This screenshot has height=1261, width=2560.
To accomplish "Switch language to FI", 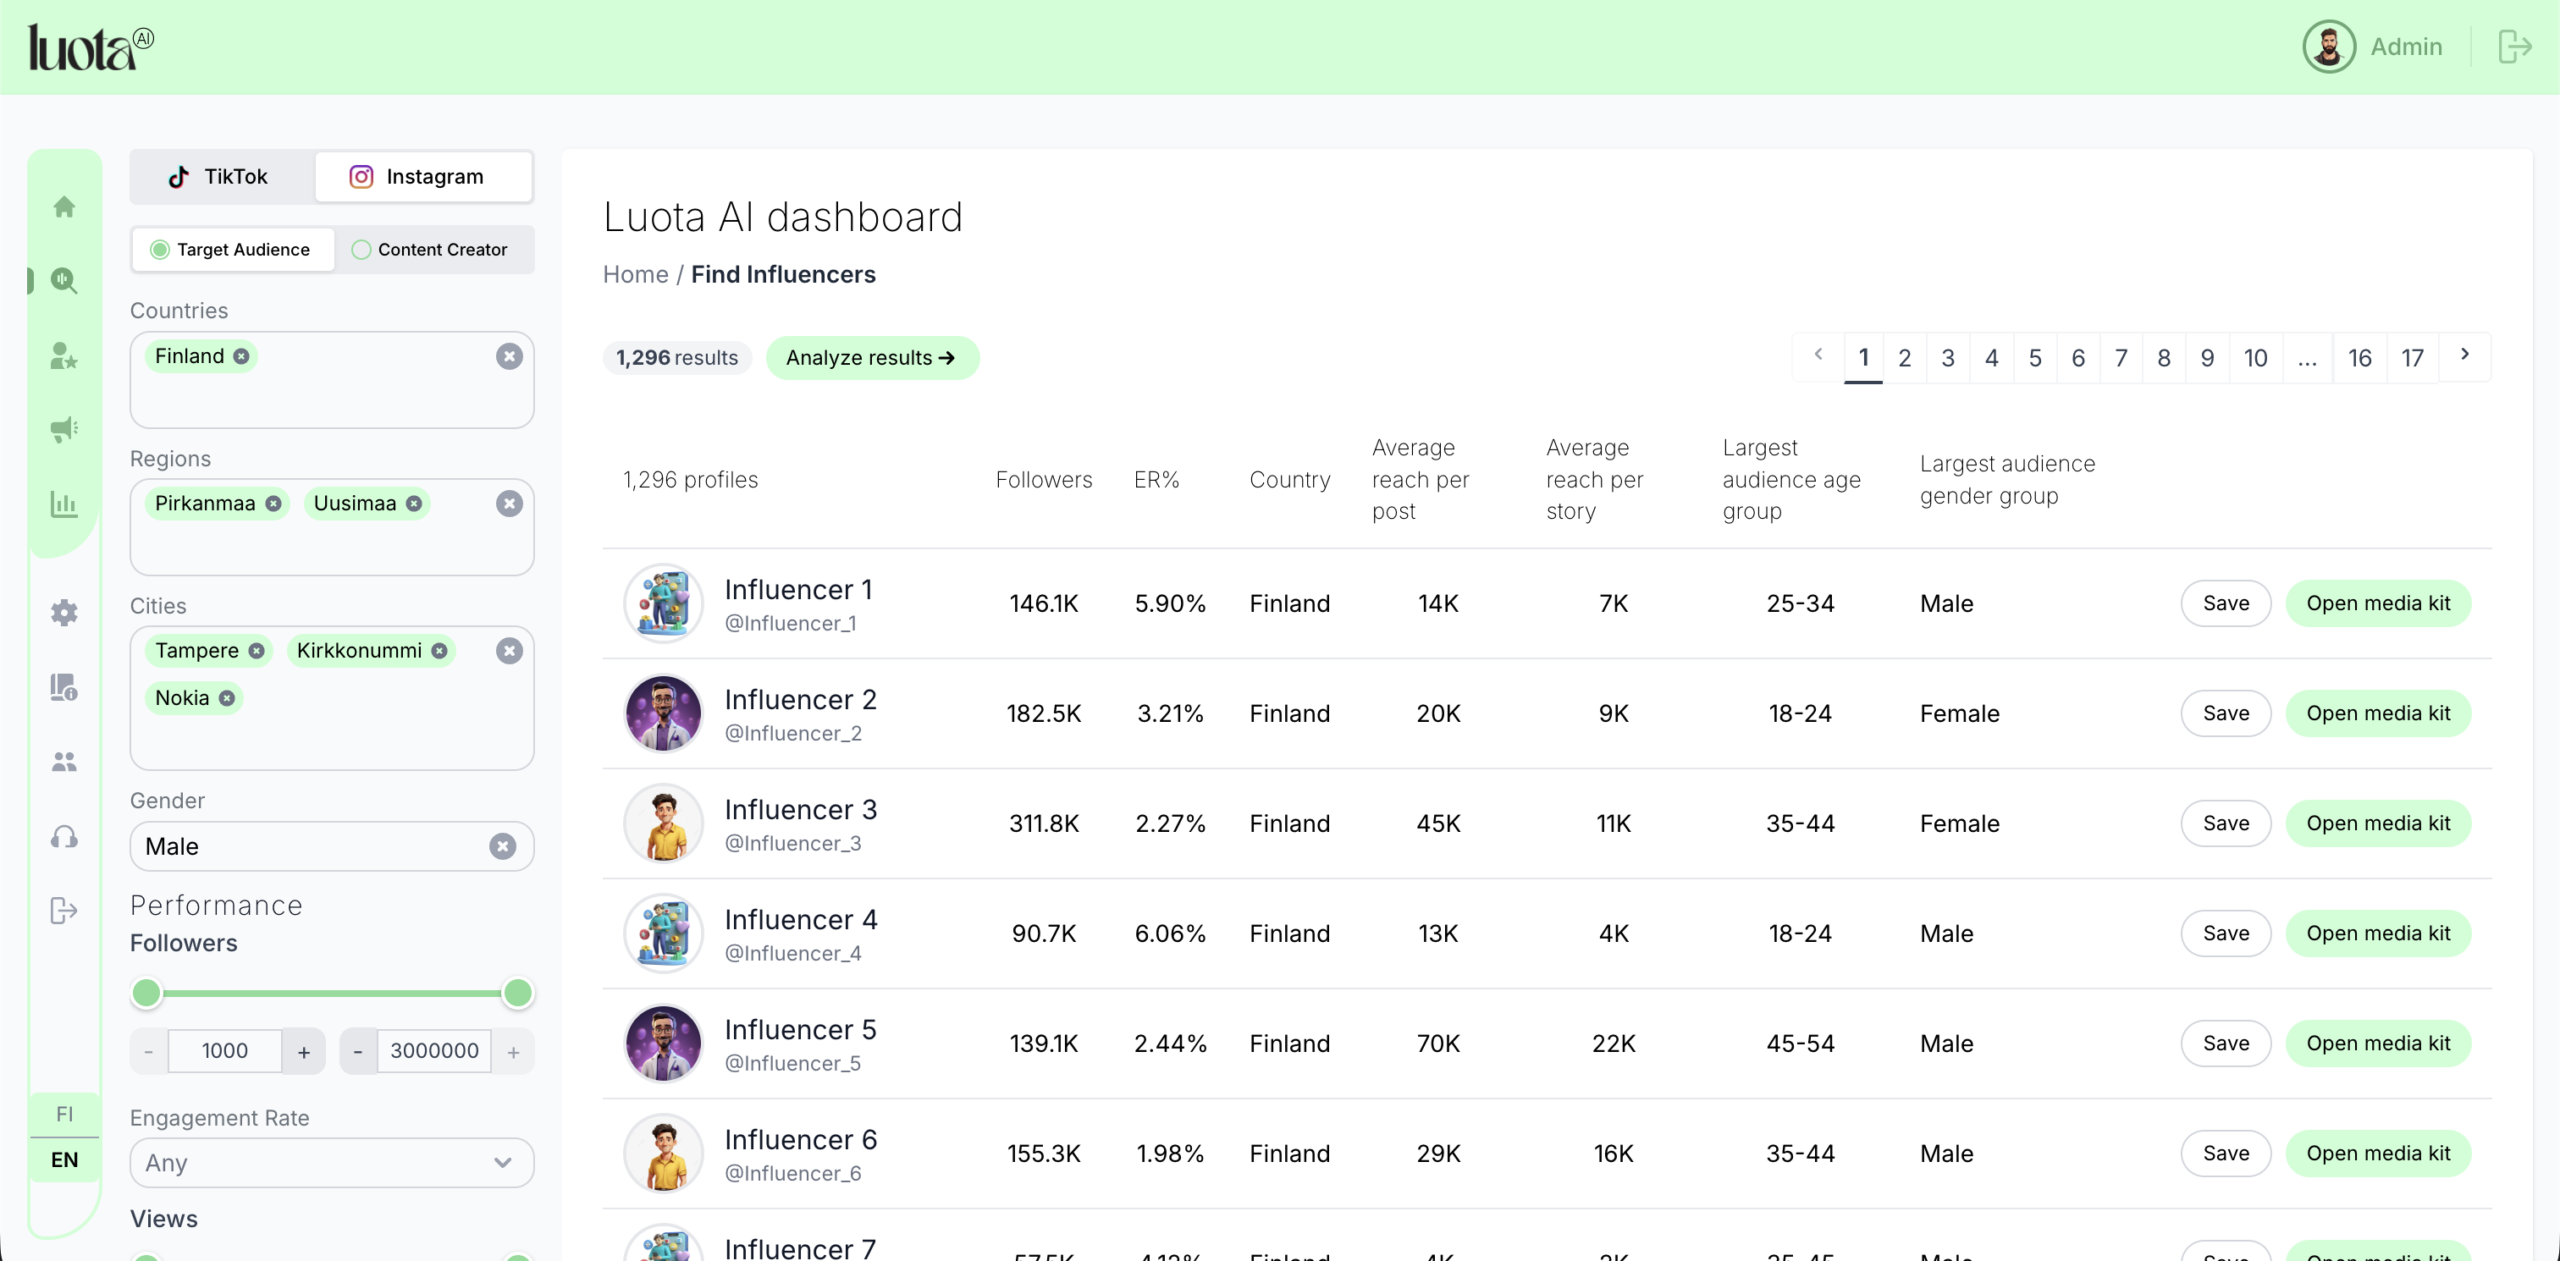I will [64, 1114].
